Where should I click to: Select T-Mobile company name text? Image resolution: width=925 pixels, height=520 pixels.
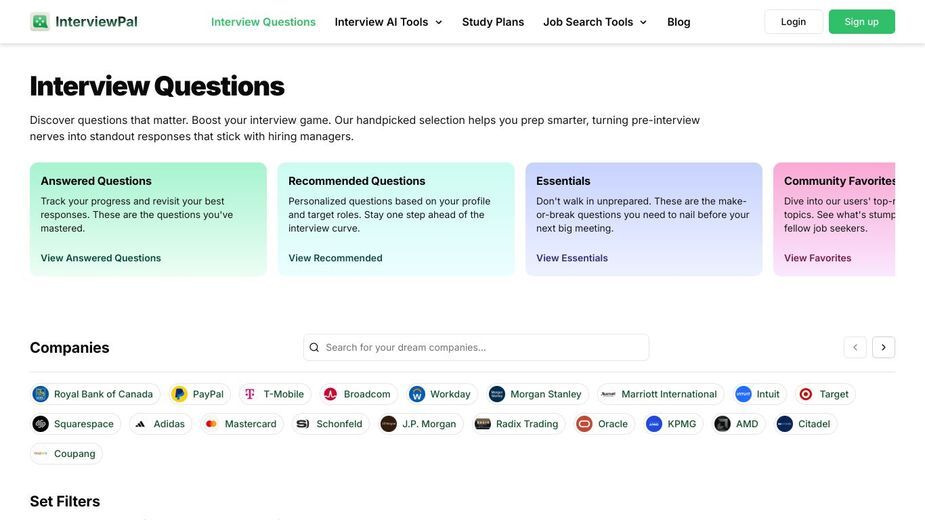(284, 394)
